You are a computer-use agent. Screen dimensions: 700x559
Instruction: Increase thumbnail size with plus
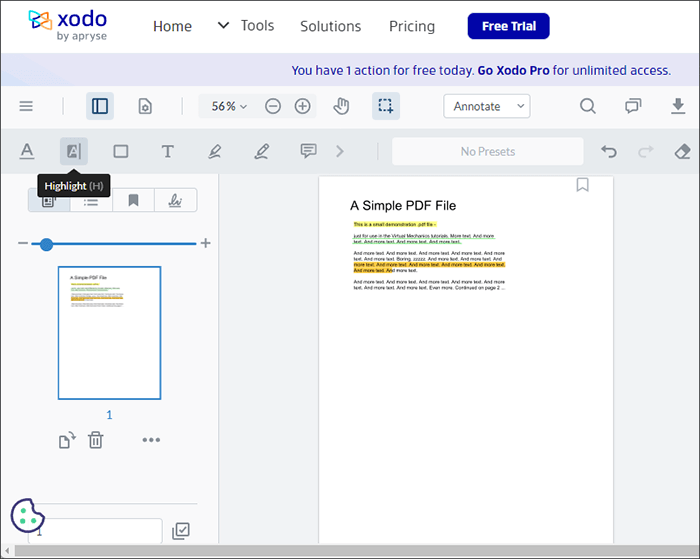(205, 243)
